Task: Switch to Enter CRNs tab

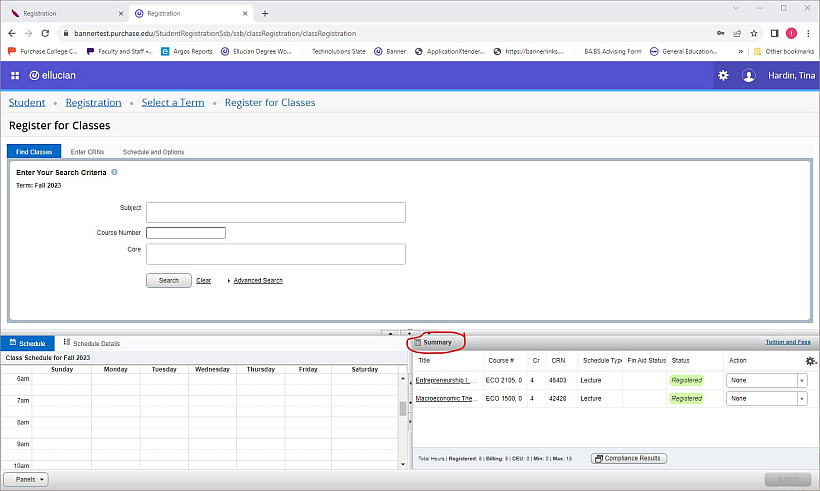Action: [87, 152]
